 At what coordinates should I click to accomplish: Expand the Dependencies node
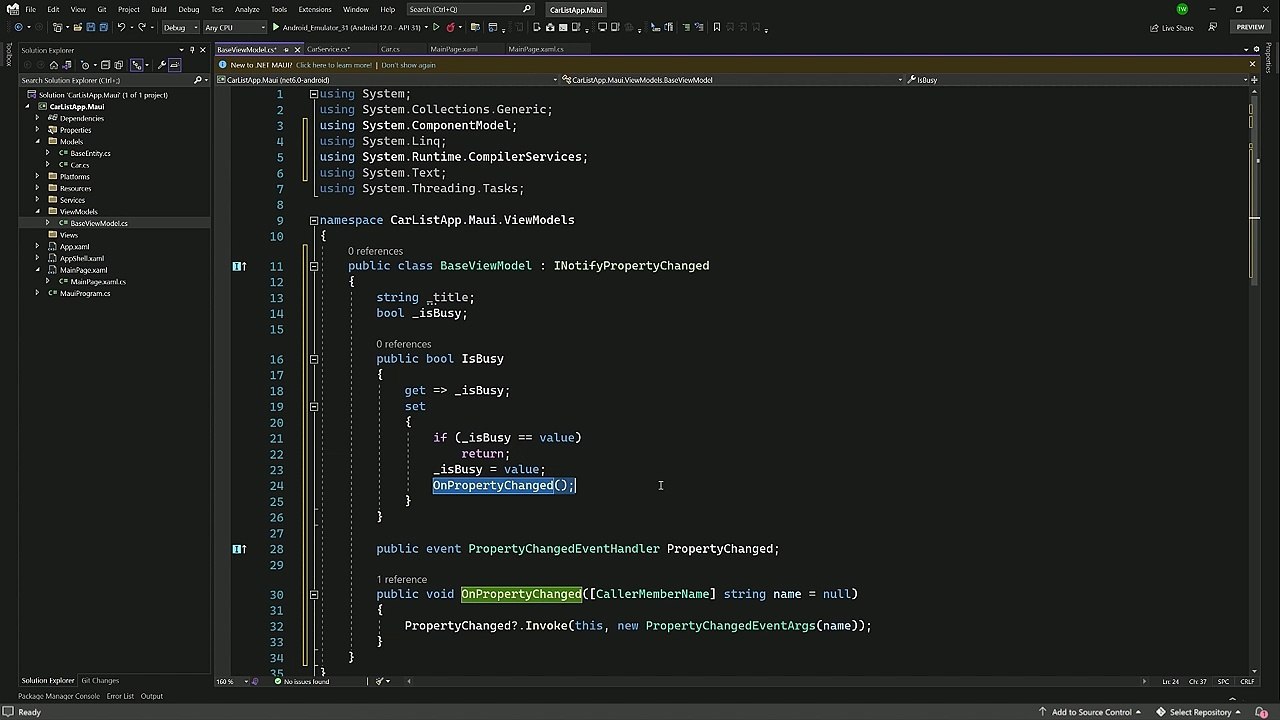point(37,118)
